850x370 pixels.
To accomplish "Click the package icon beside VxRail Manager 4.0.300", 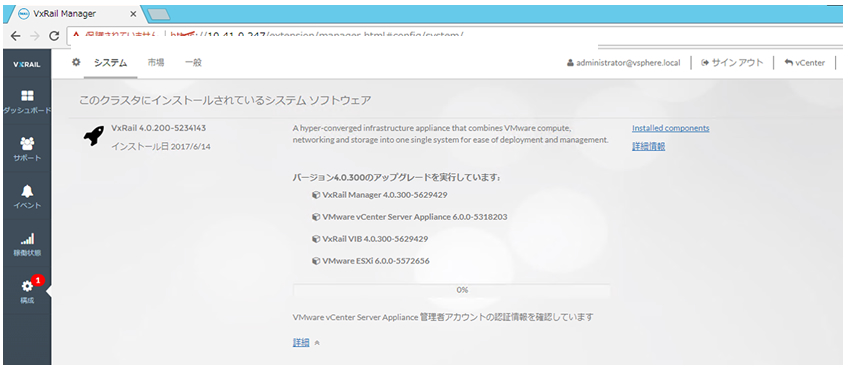I will click(x=316, y=194).
